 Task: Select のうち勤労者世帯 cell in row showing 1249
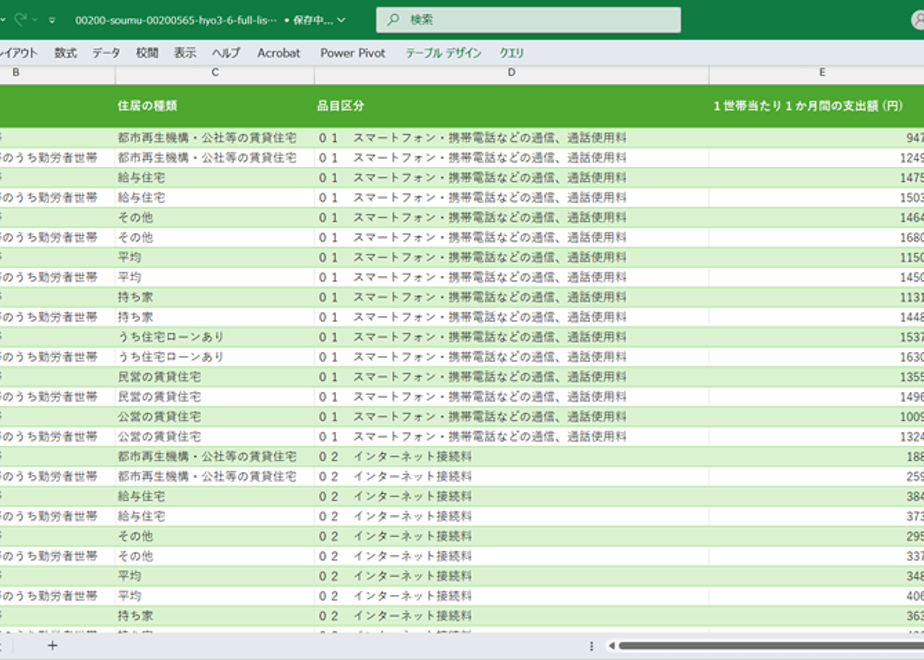[x=57, y=158]
